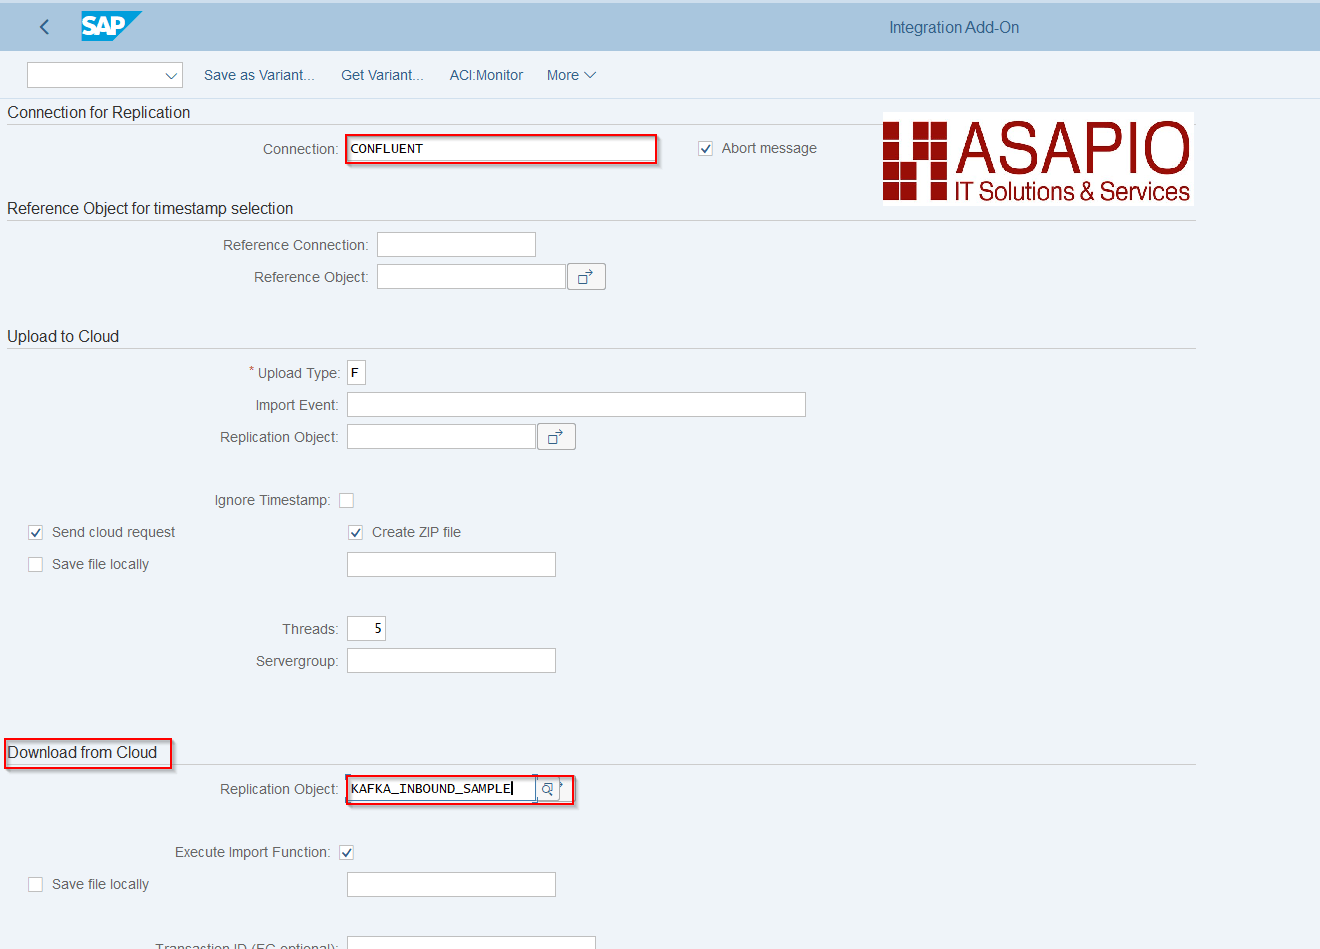1320x949 pixels.
Task: Expand the More menu
Action: click(571, 75)
